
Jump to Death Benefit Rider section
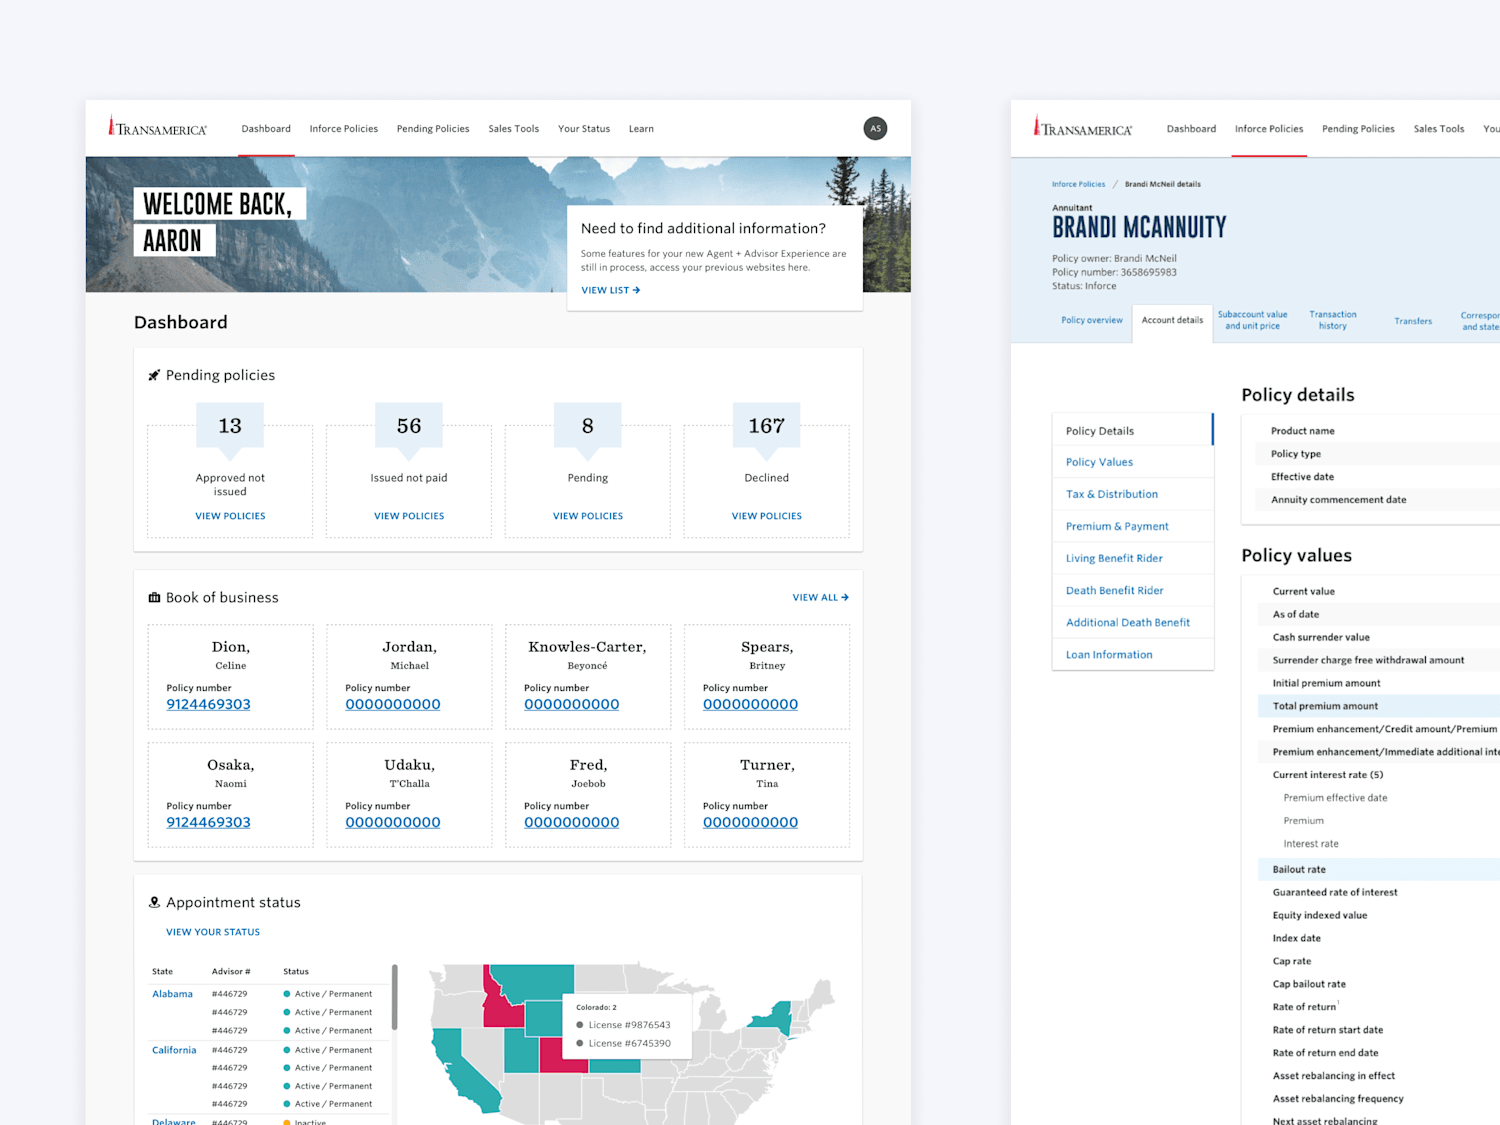[x=1133, y=590]
